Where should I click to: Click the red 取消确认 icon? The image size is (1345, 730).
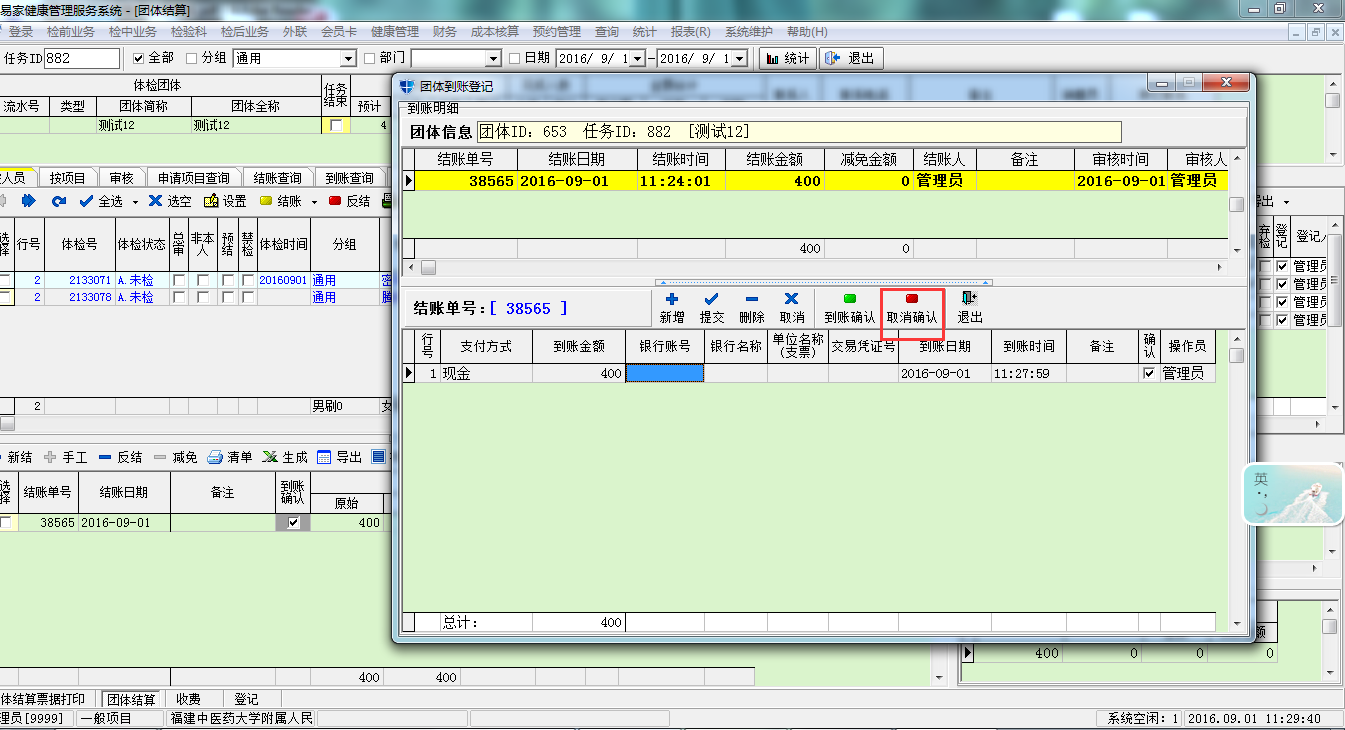click(911, 298)
